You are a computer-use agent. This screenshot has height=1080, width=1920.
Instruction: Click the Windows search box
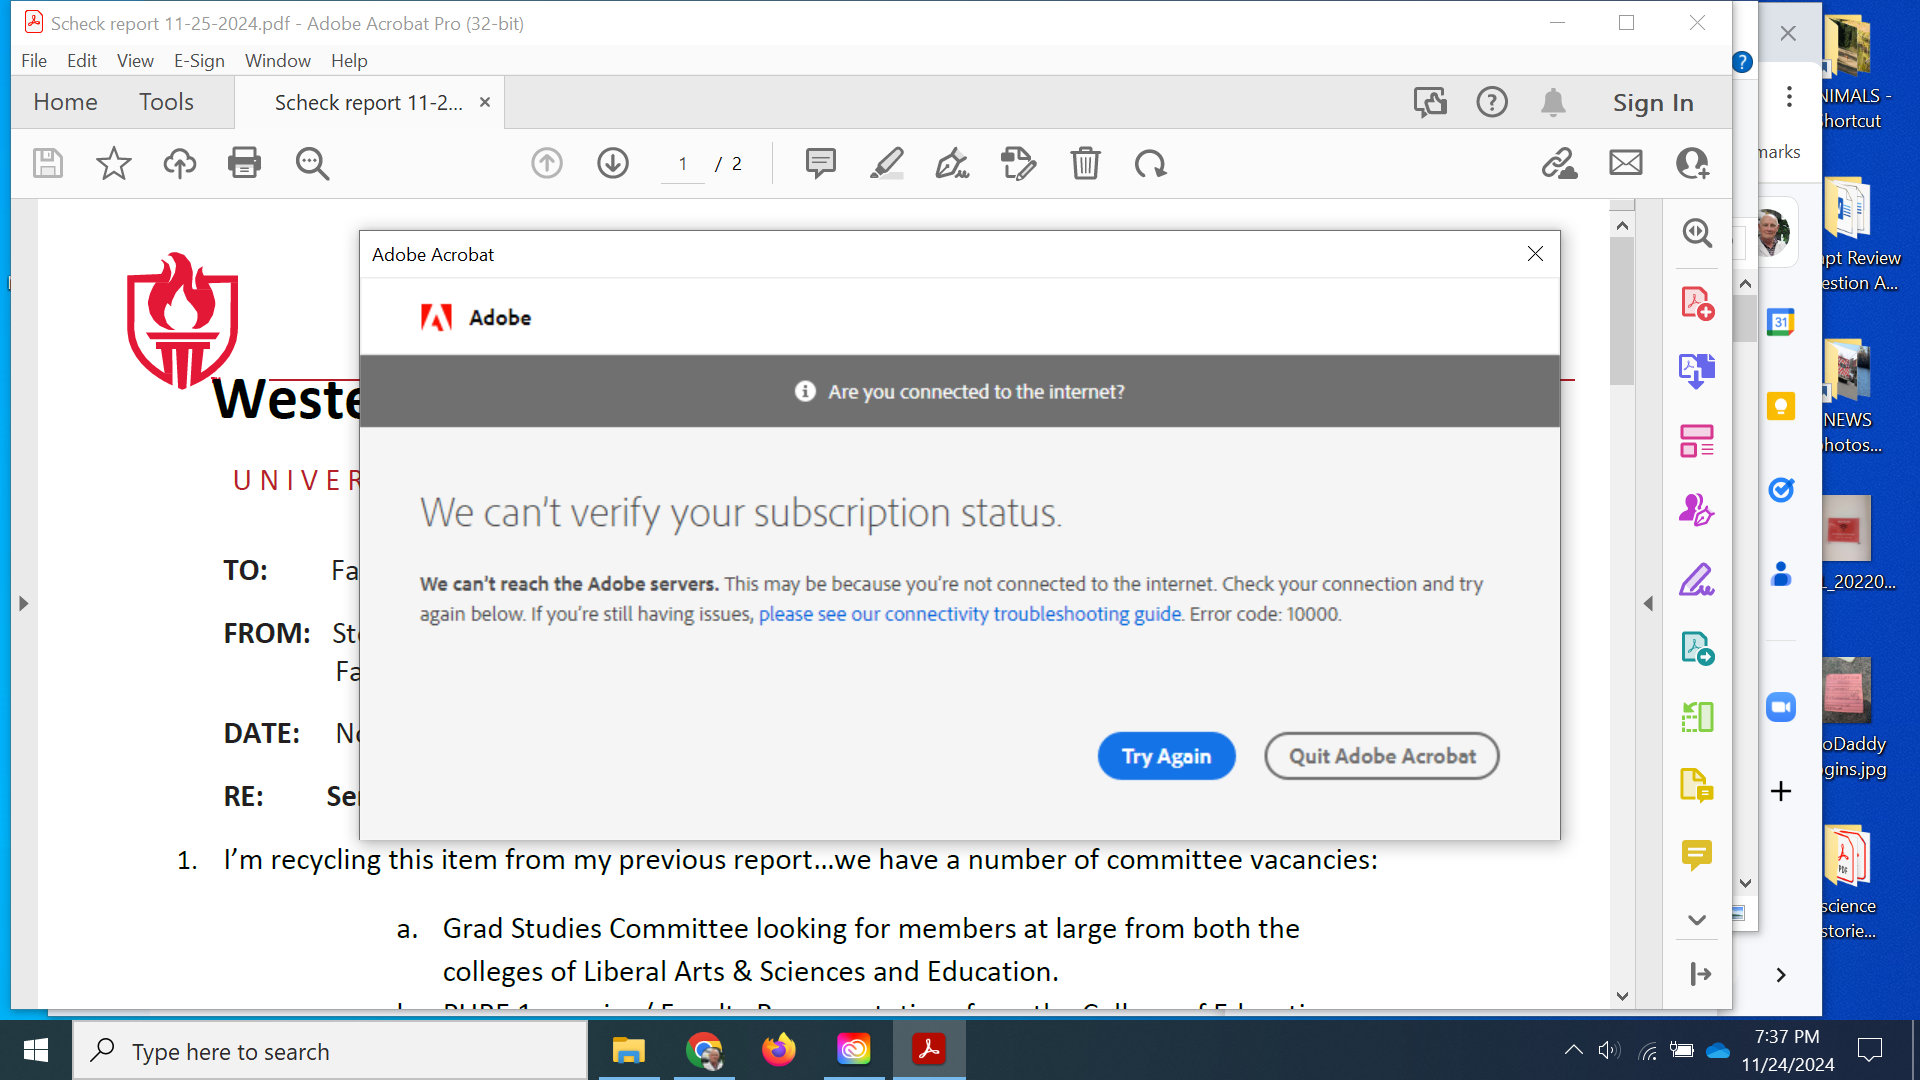(330, 1051)
